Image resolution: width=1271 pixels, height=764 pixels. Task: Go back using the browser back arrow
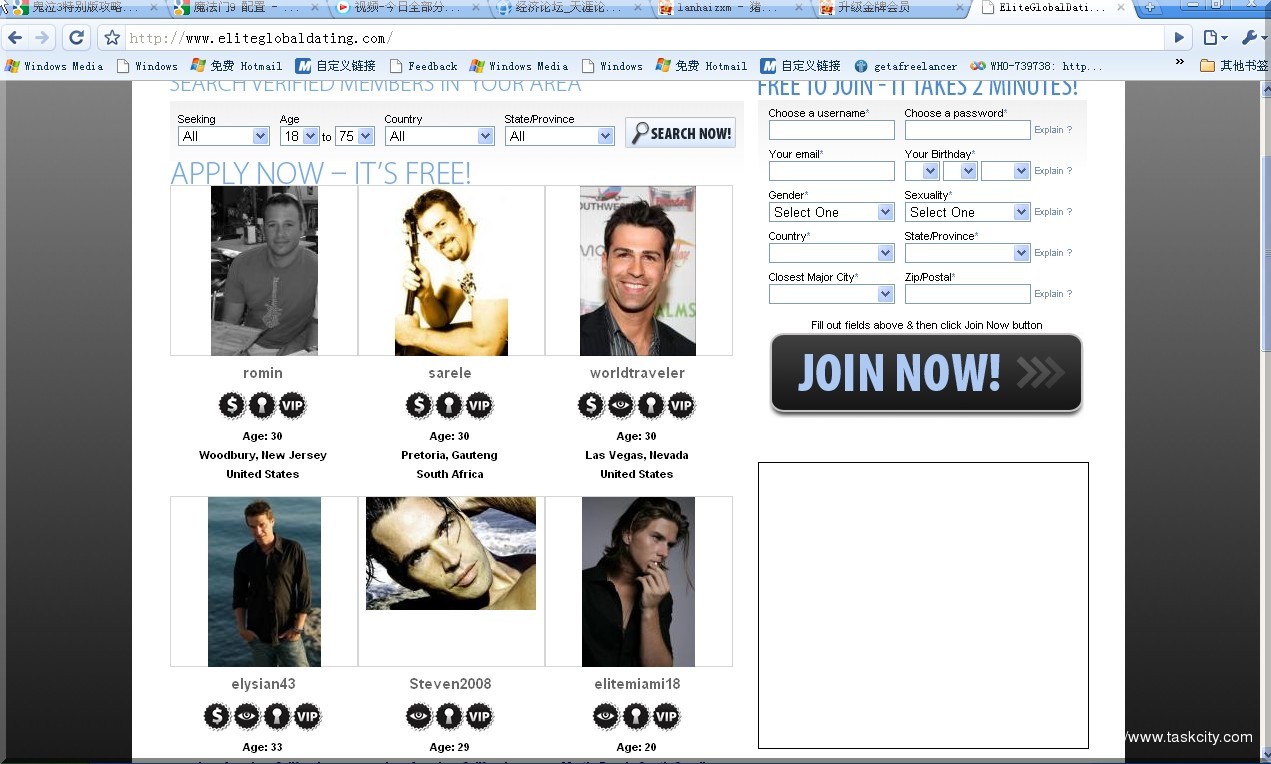15,38
